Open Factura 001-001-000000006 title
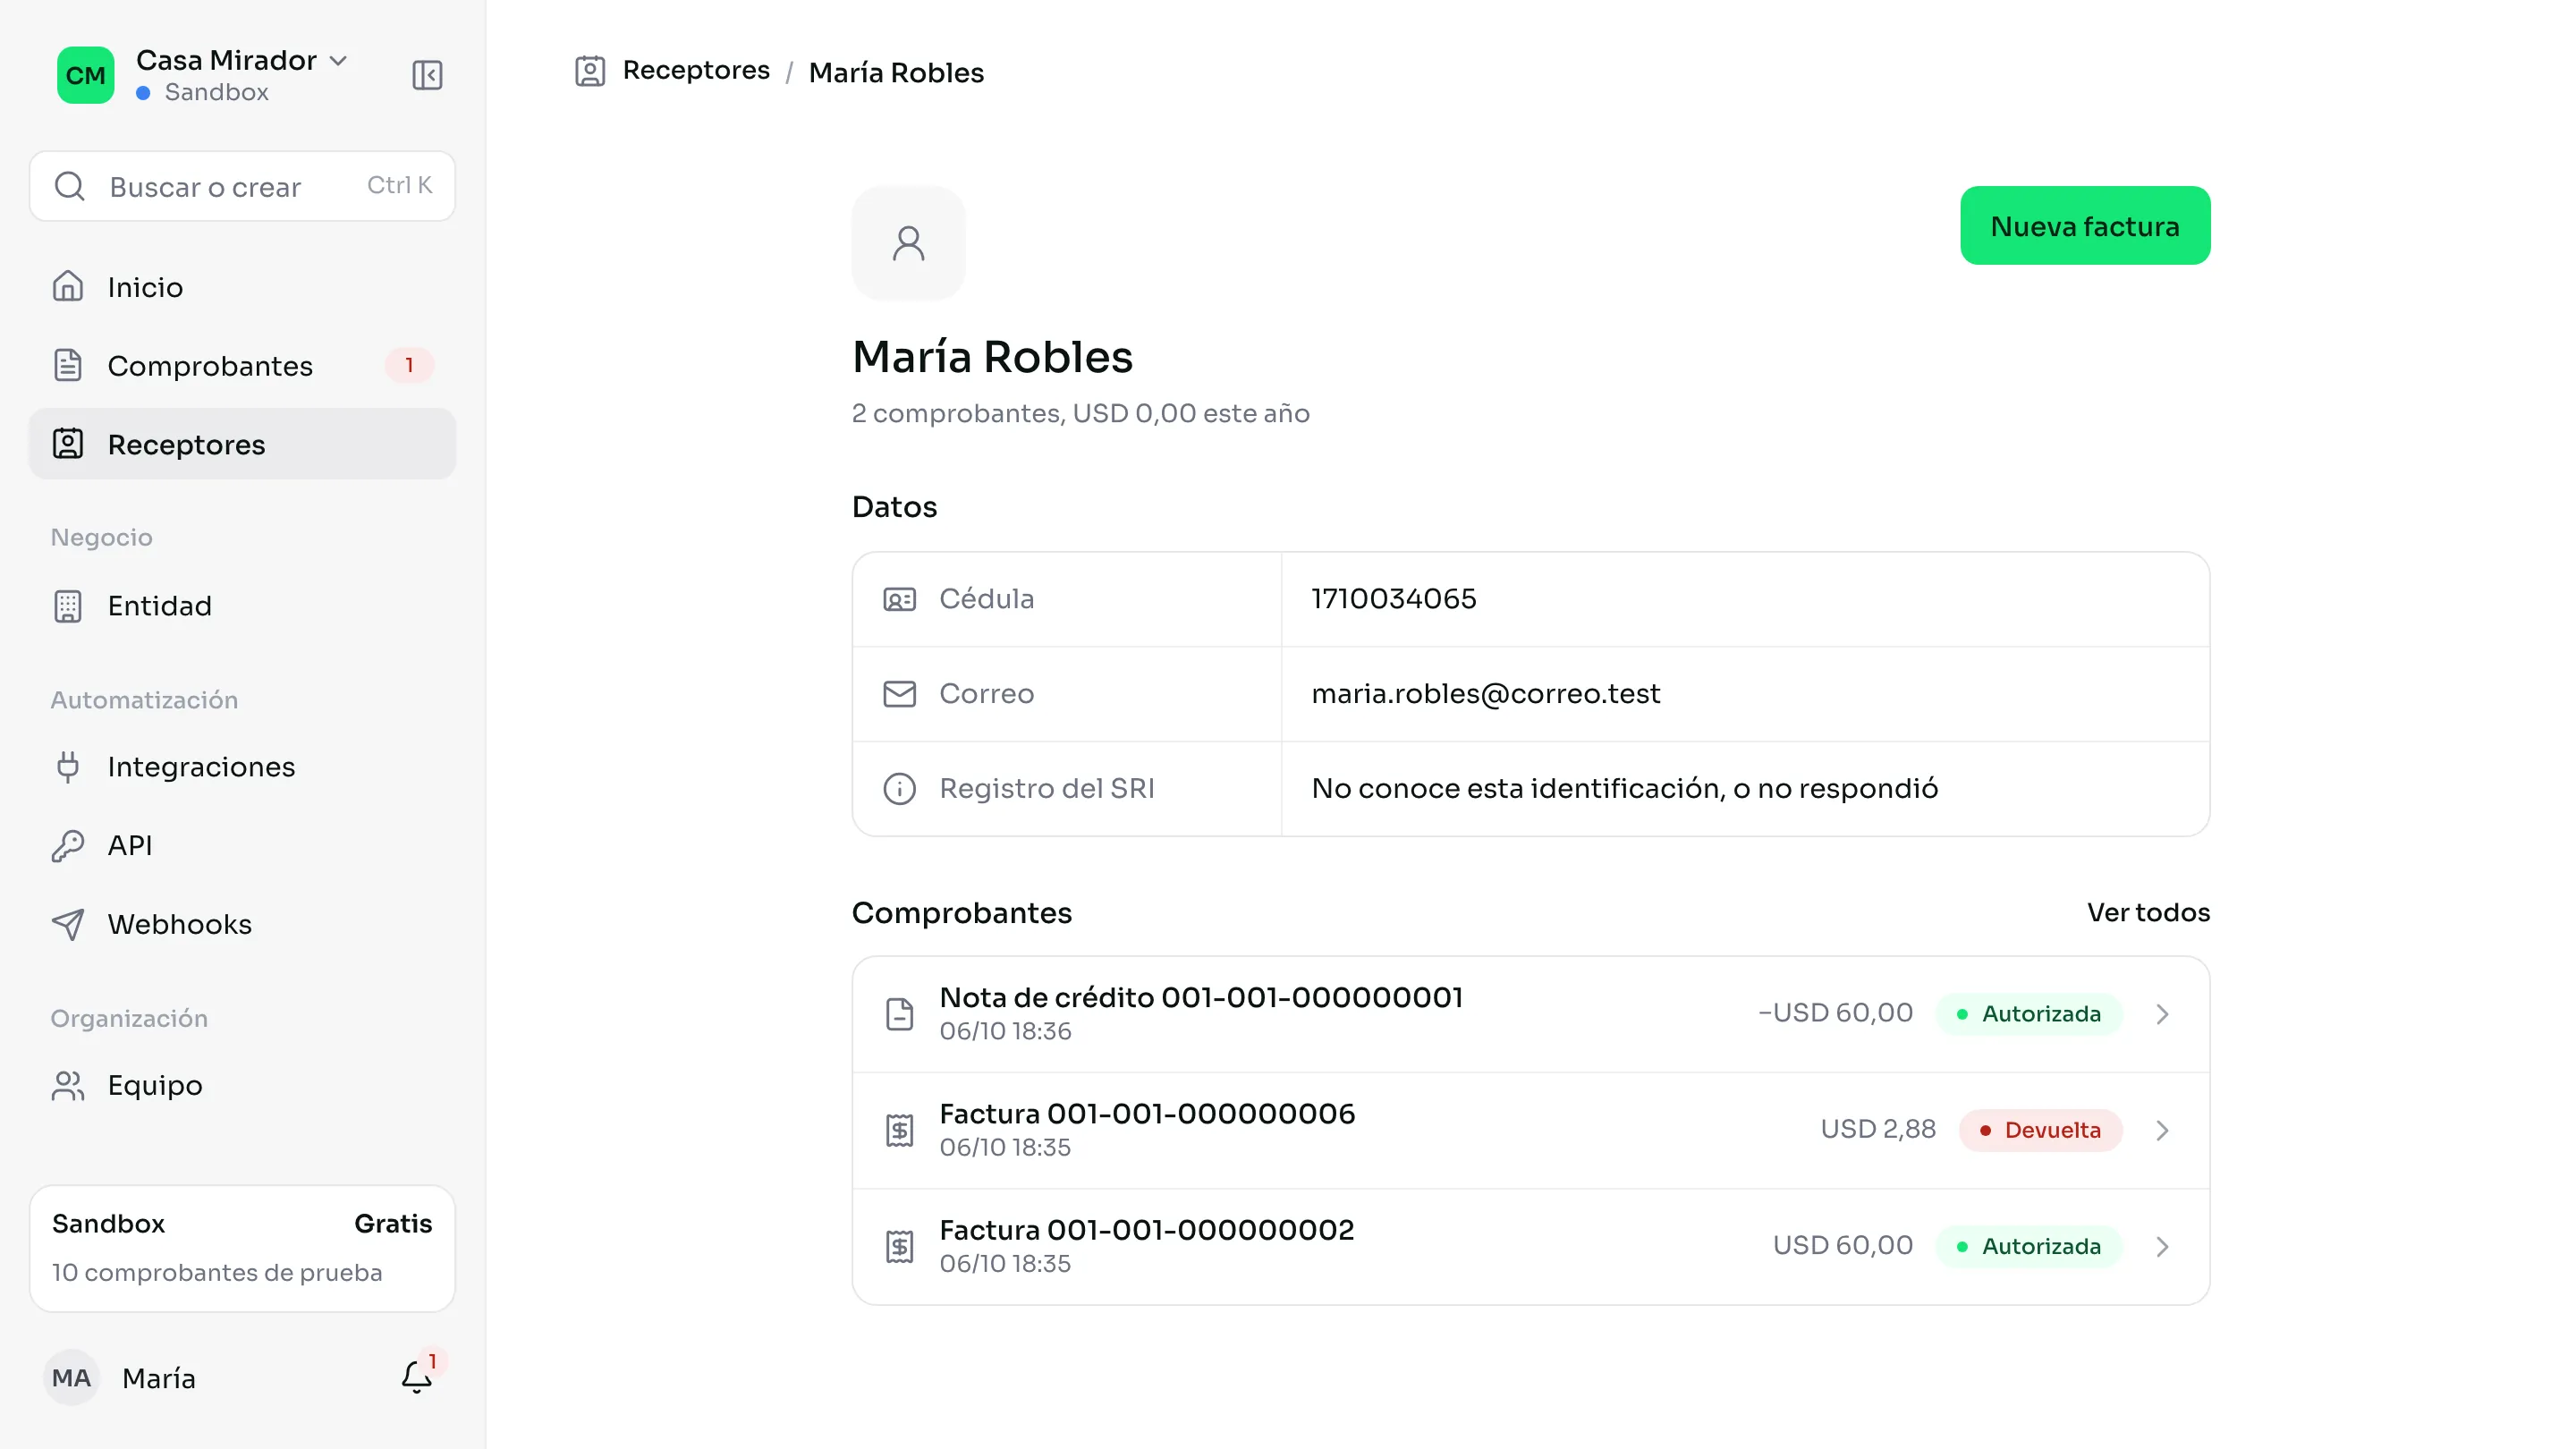This screenshot has height=1449, width=2576. click(x=1147, y=1114)
